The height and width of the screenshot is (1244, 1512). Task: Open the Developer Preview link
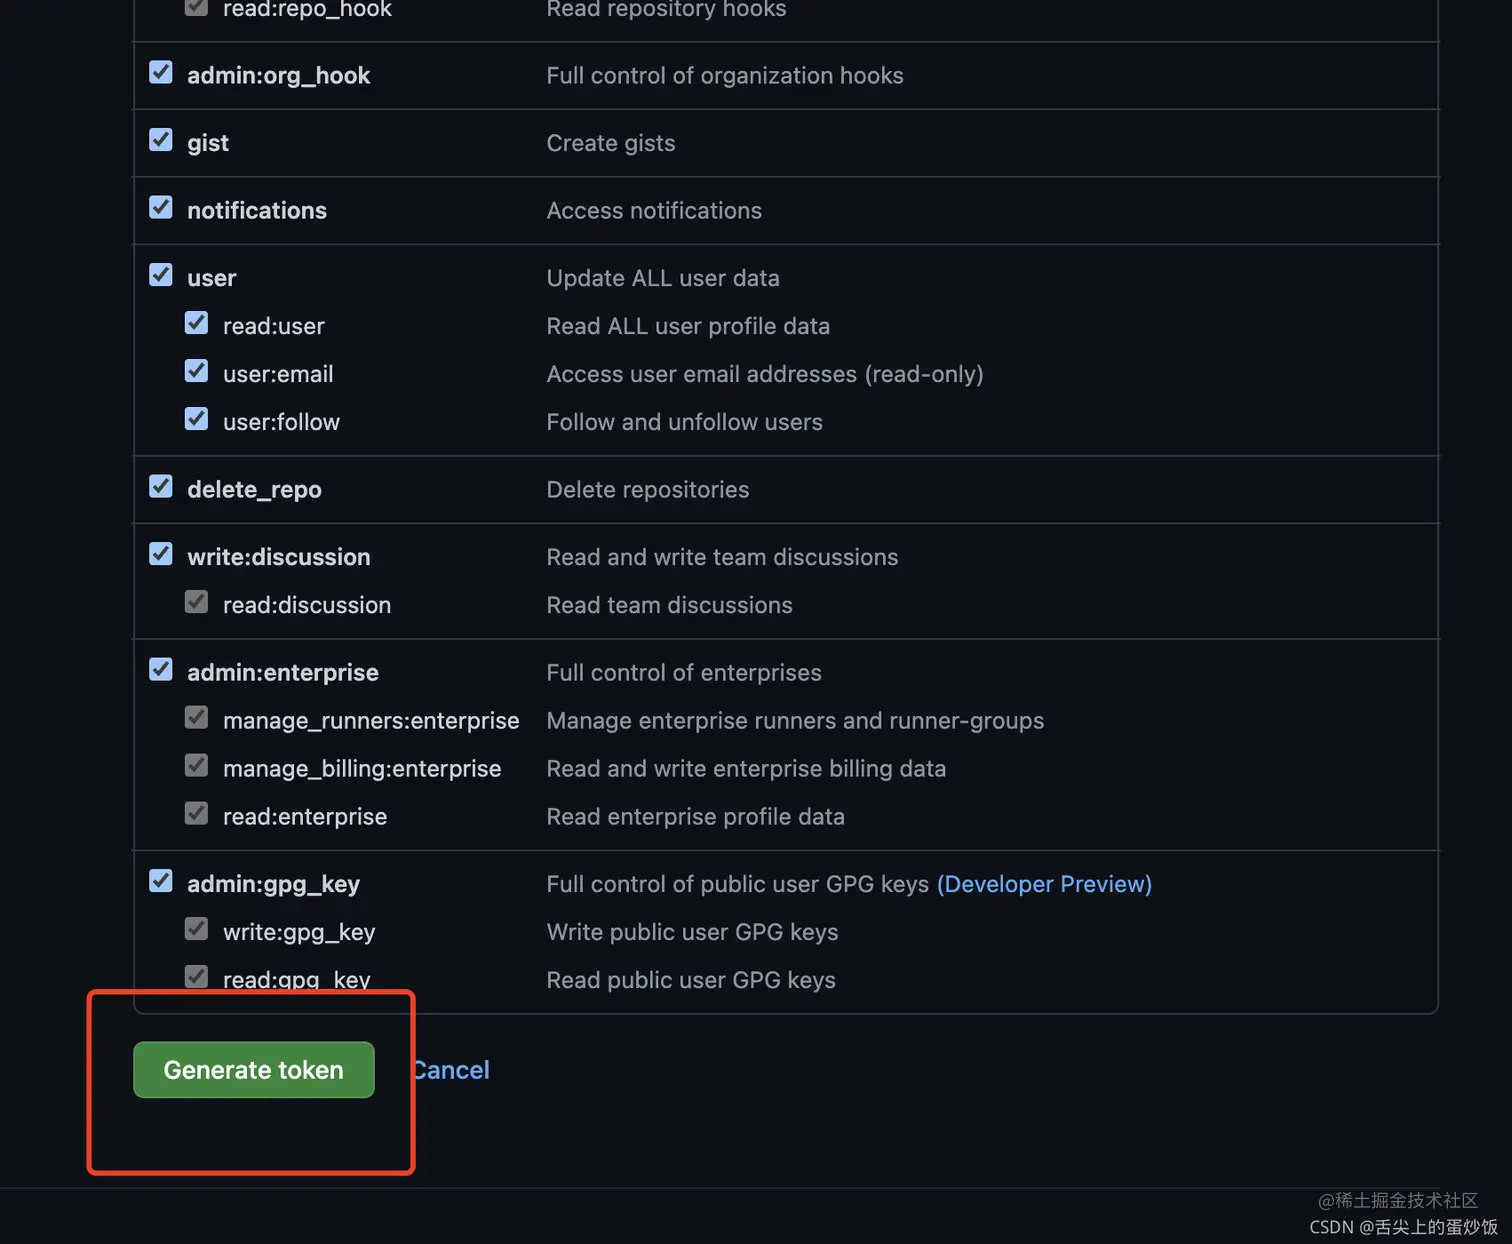coord(1044,884)
